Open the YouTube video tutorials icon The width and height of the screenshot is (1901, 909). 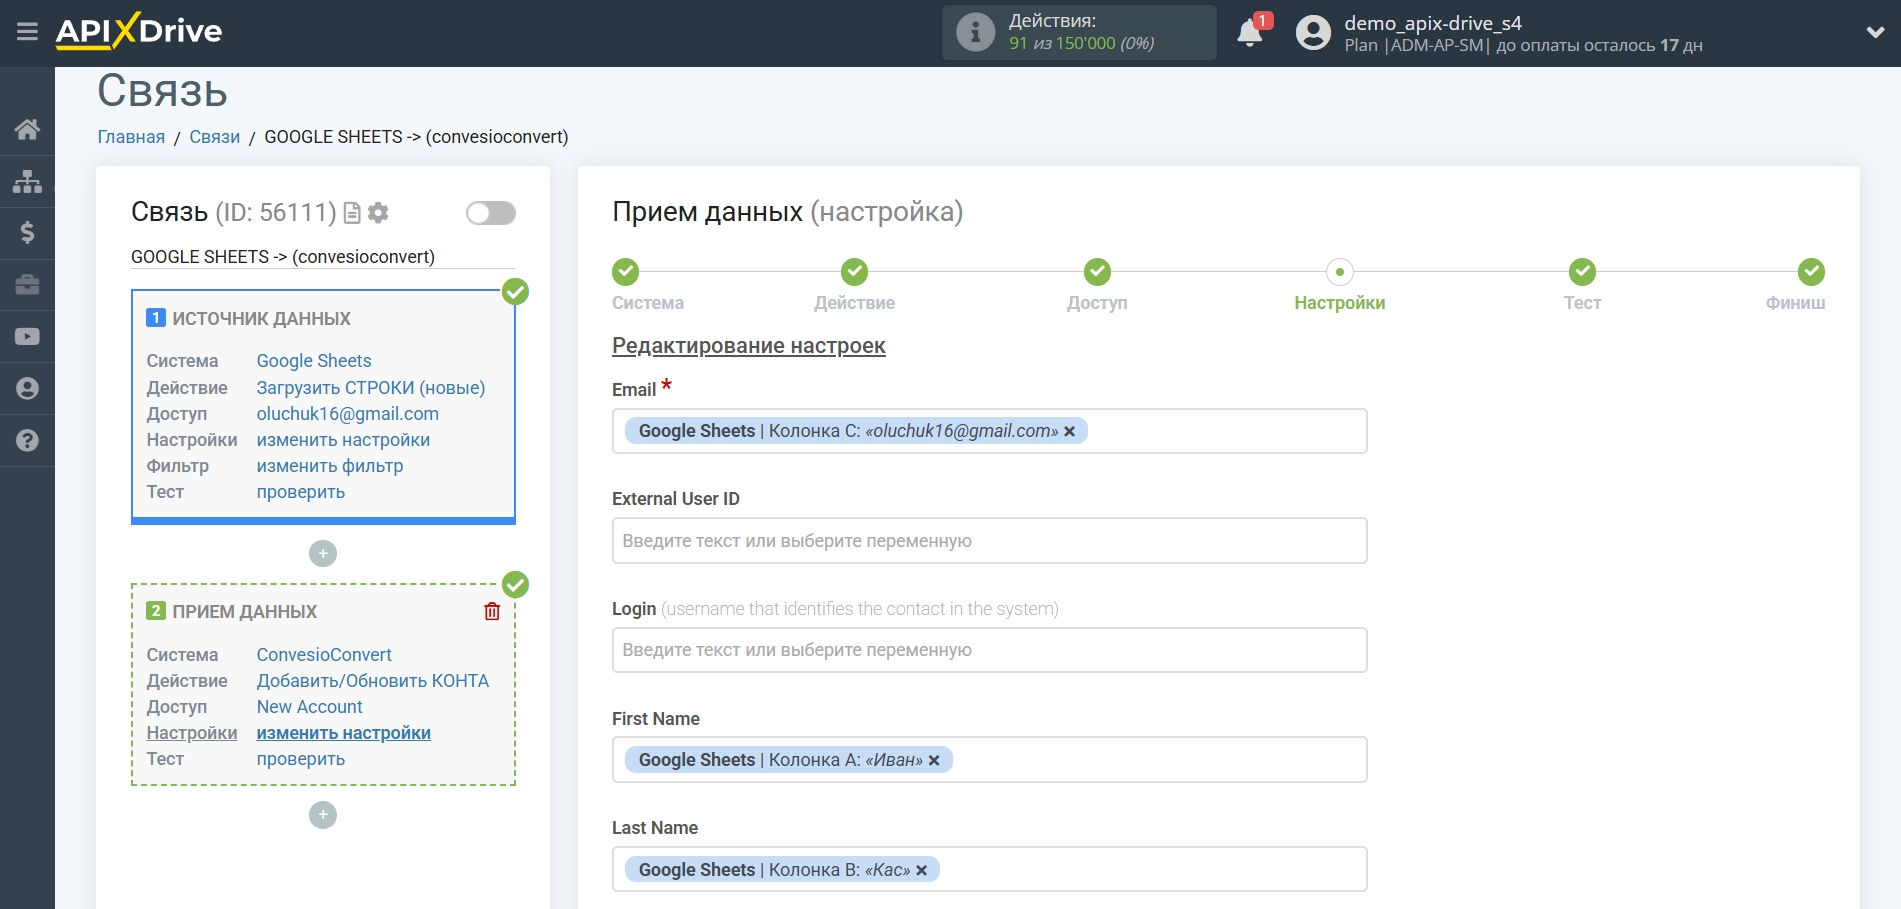27,337
